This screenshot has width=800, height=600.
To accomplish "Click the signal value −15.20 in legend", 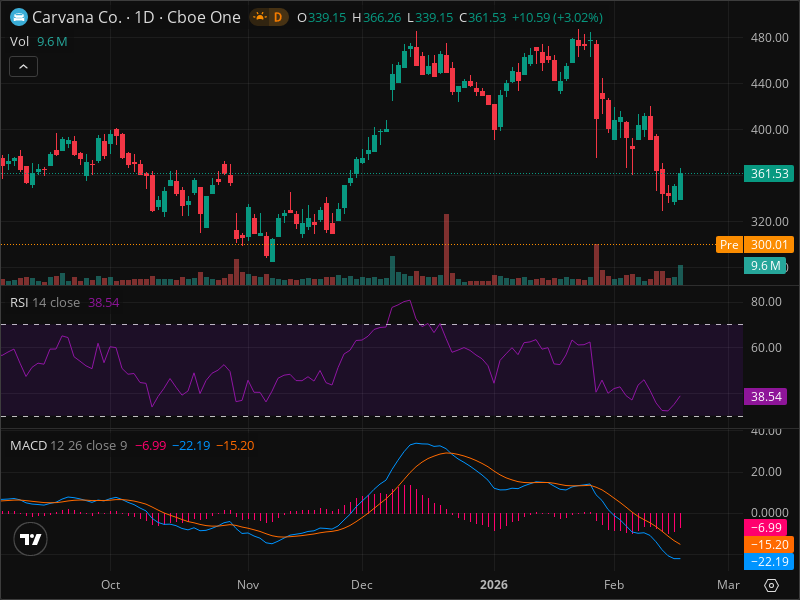I will [x=235, y=445].
